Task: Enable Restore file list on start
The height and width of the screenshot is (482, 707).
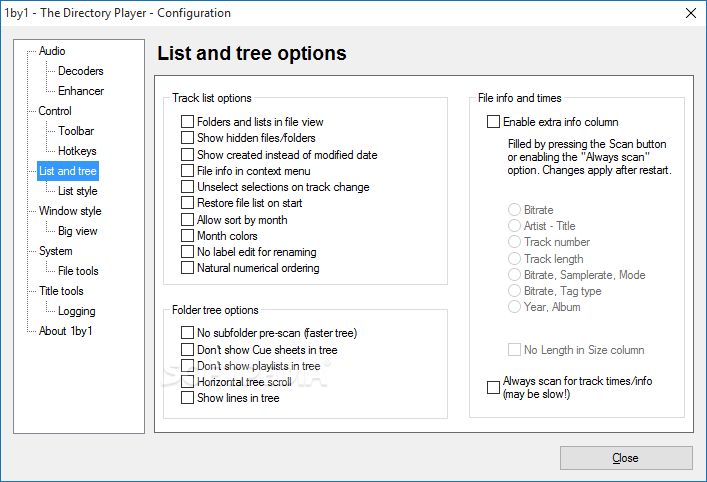Action: pyautogui.click(x=188, y=203)
